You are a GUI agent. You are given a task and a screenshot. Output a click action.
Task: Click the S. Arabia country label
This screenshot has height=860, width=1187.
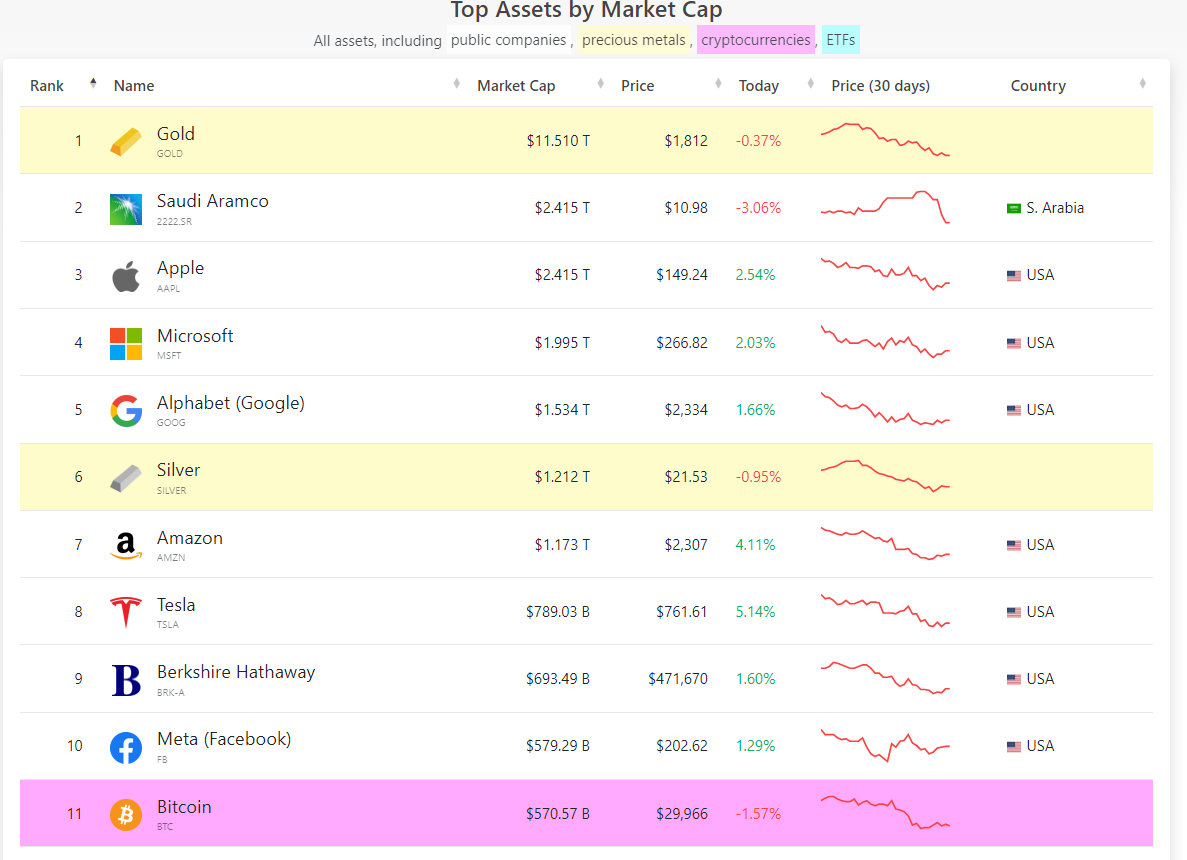1055,208
